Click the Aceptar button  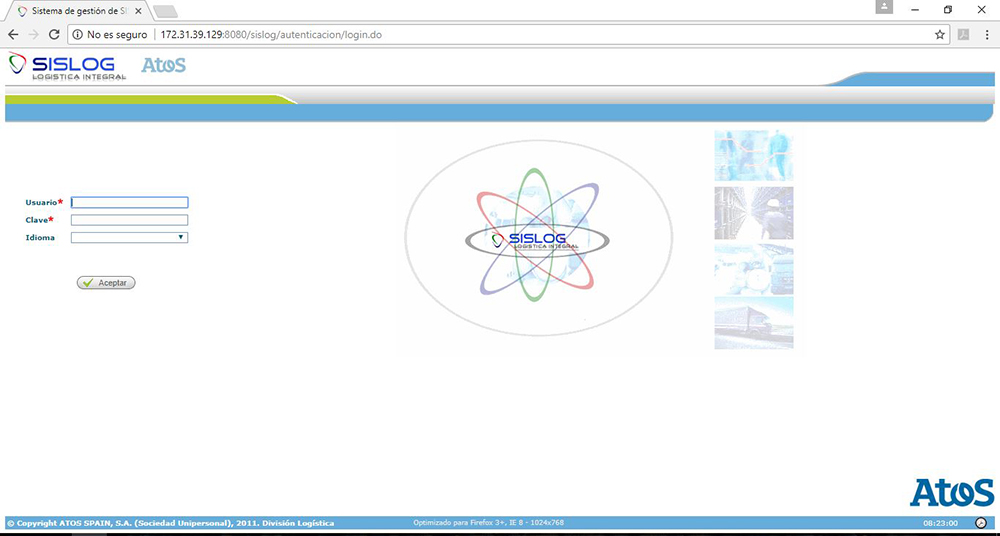click(106, 283)
